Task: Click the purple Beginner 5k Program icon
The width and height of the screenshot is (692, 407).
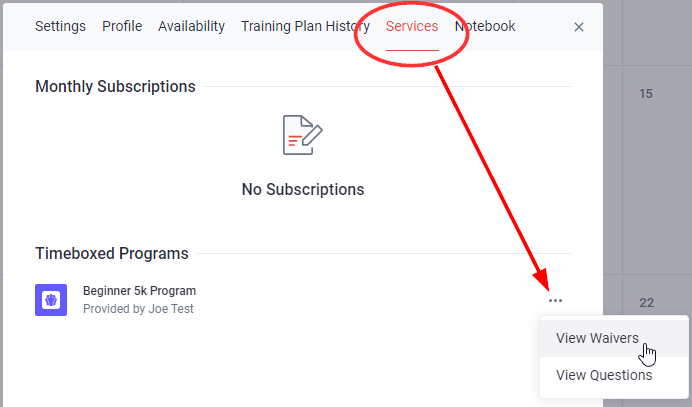Action: pyautogui.click(x=51, y=300)
